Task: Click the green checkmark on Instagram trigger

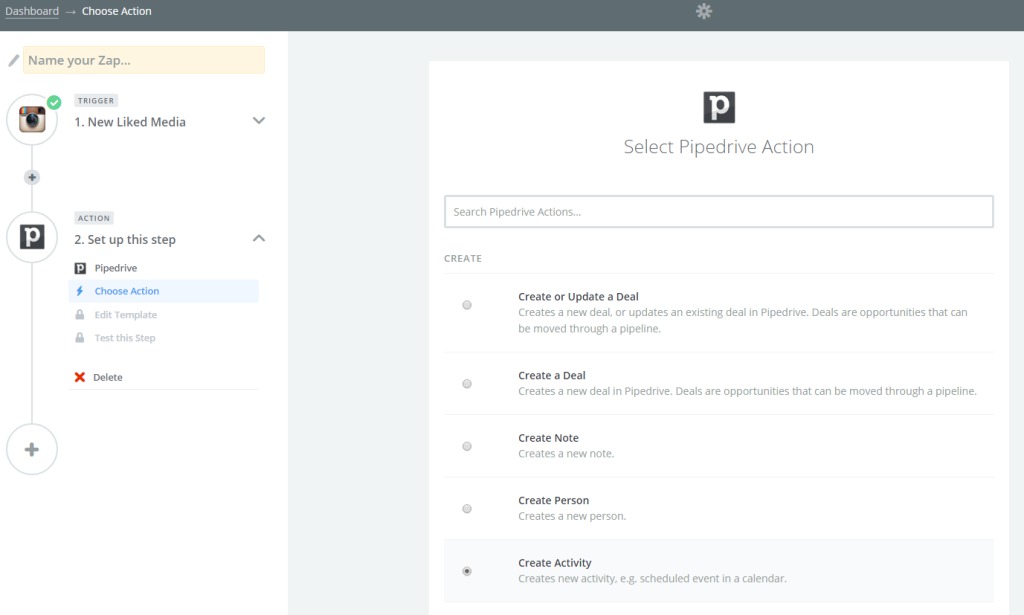Action: tap(54, 102)
